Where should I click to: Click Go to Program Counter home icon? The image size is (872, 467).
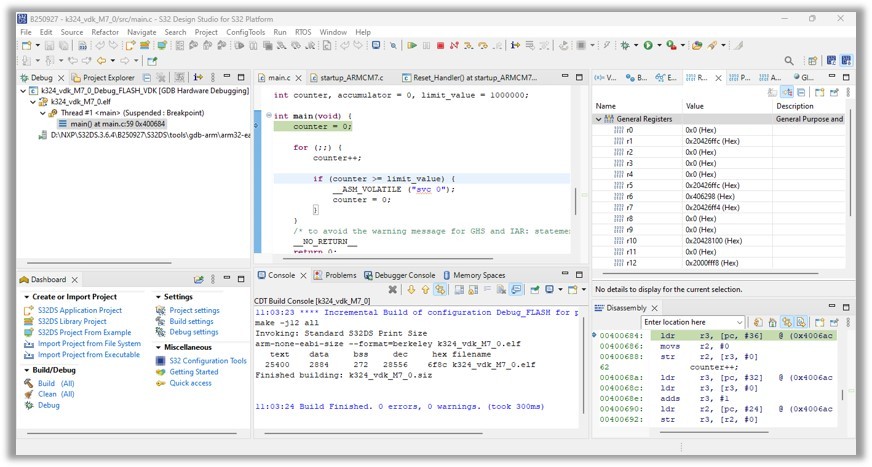point(772,322)
